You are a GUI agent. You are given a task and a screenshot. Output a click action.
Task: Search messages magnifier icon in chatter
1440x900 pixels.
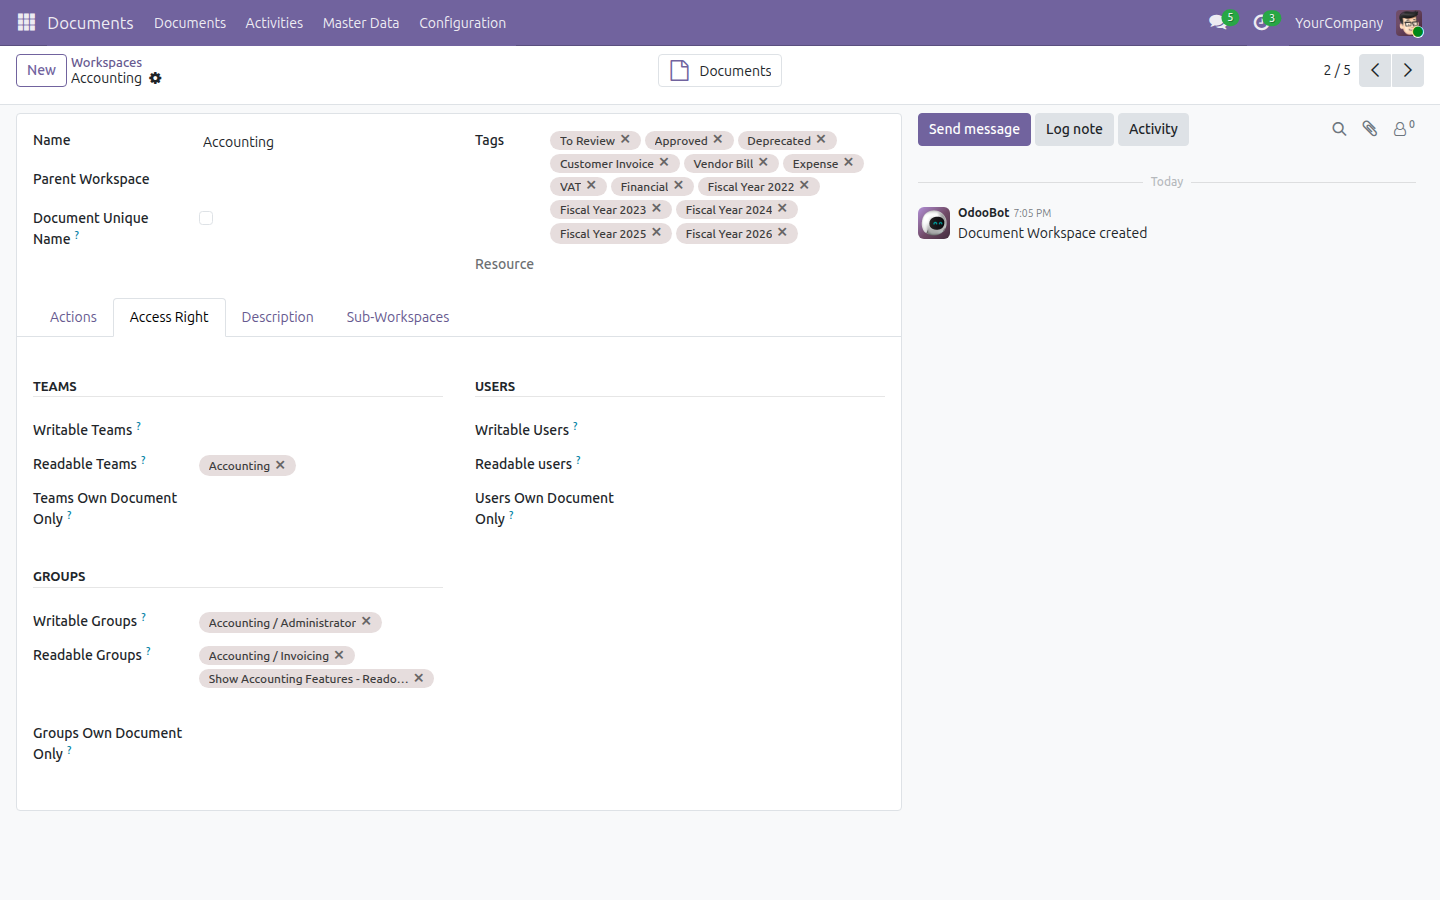click(1339, 129)
